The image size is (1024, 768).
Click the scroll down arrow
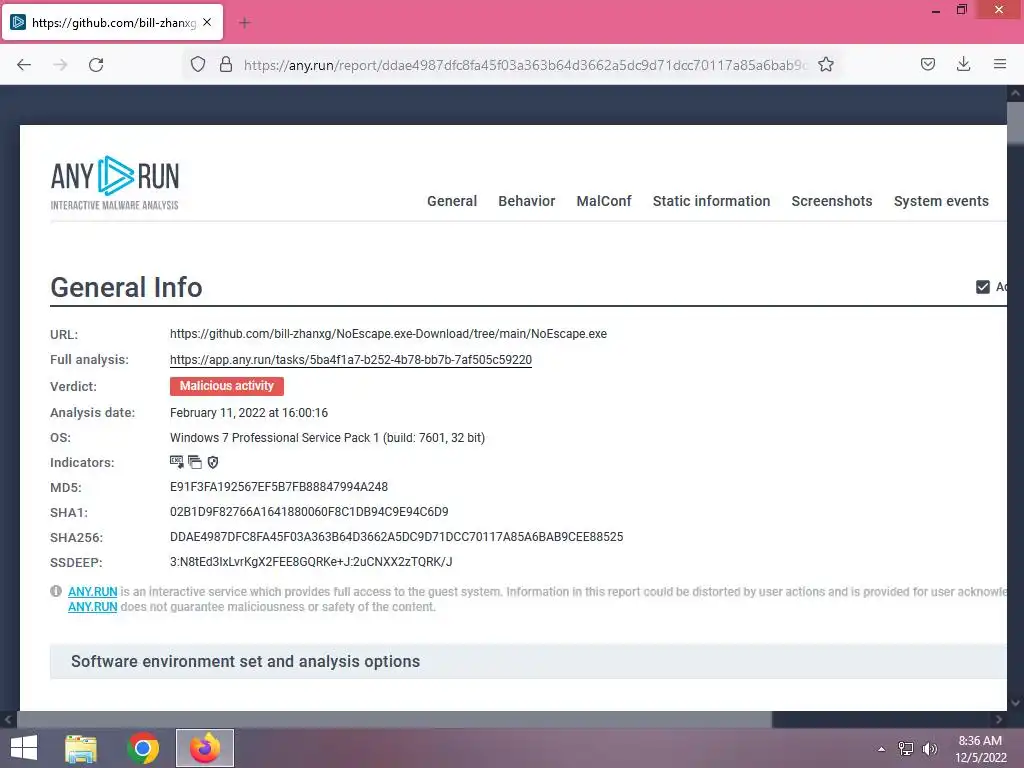click(1016, 703)
